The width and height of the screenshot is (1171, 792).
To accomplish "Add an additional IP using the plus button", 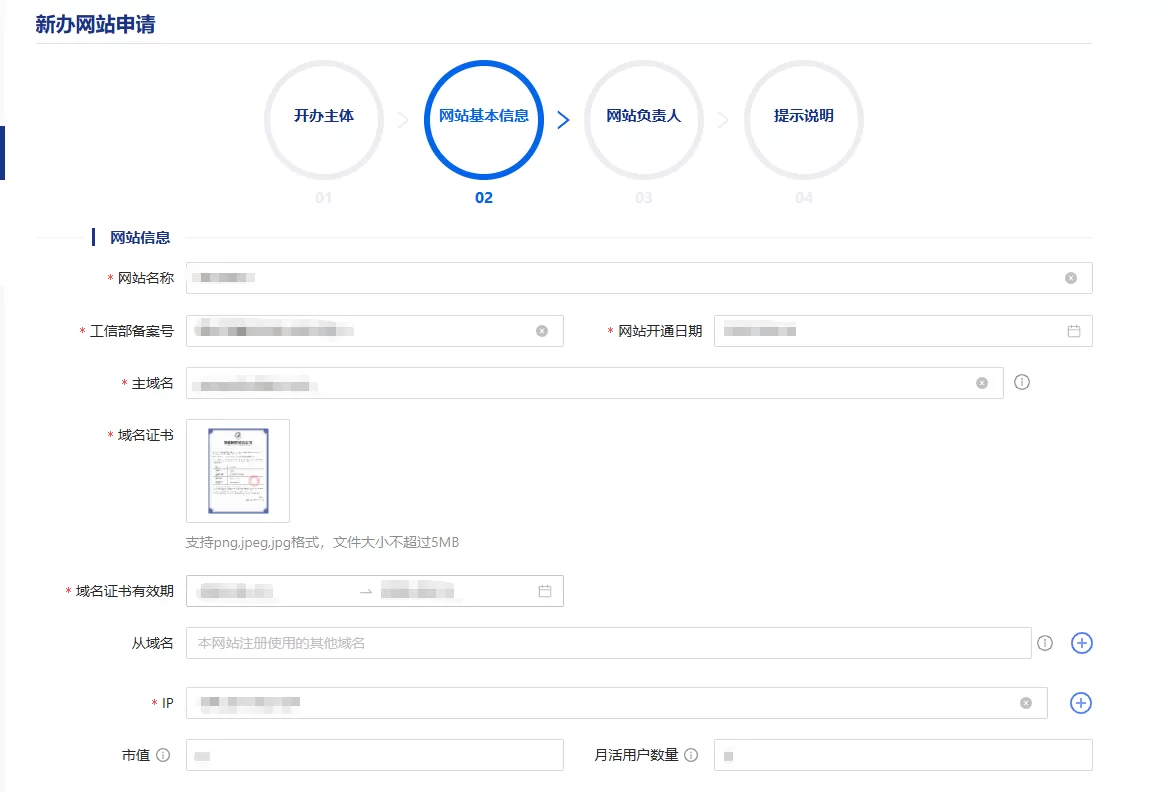I will pos(1081,703).
